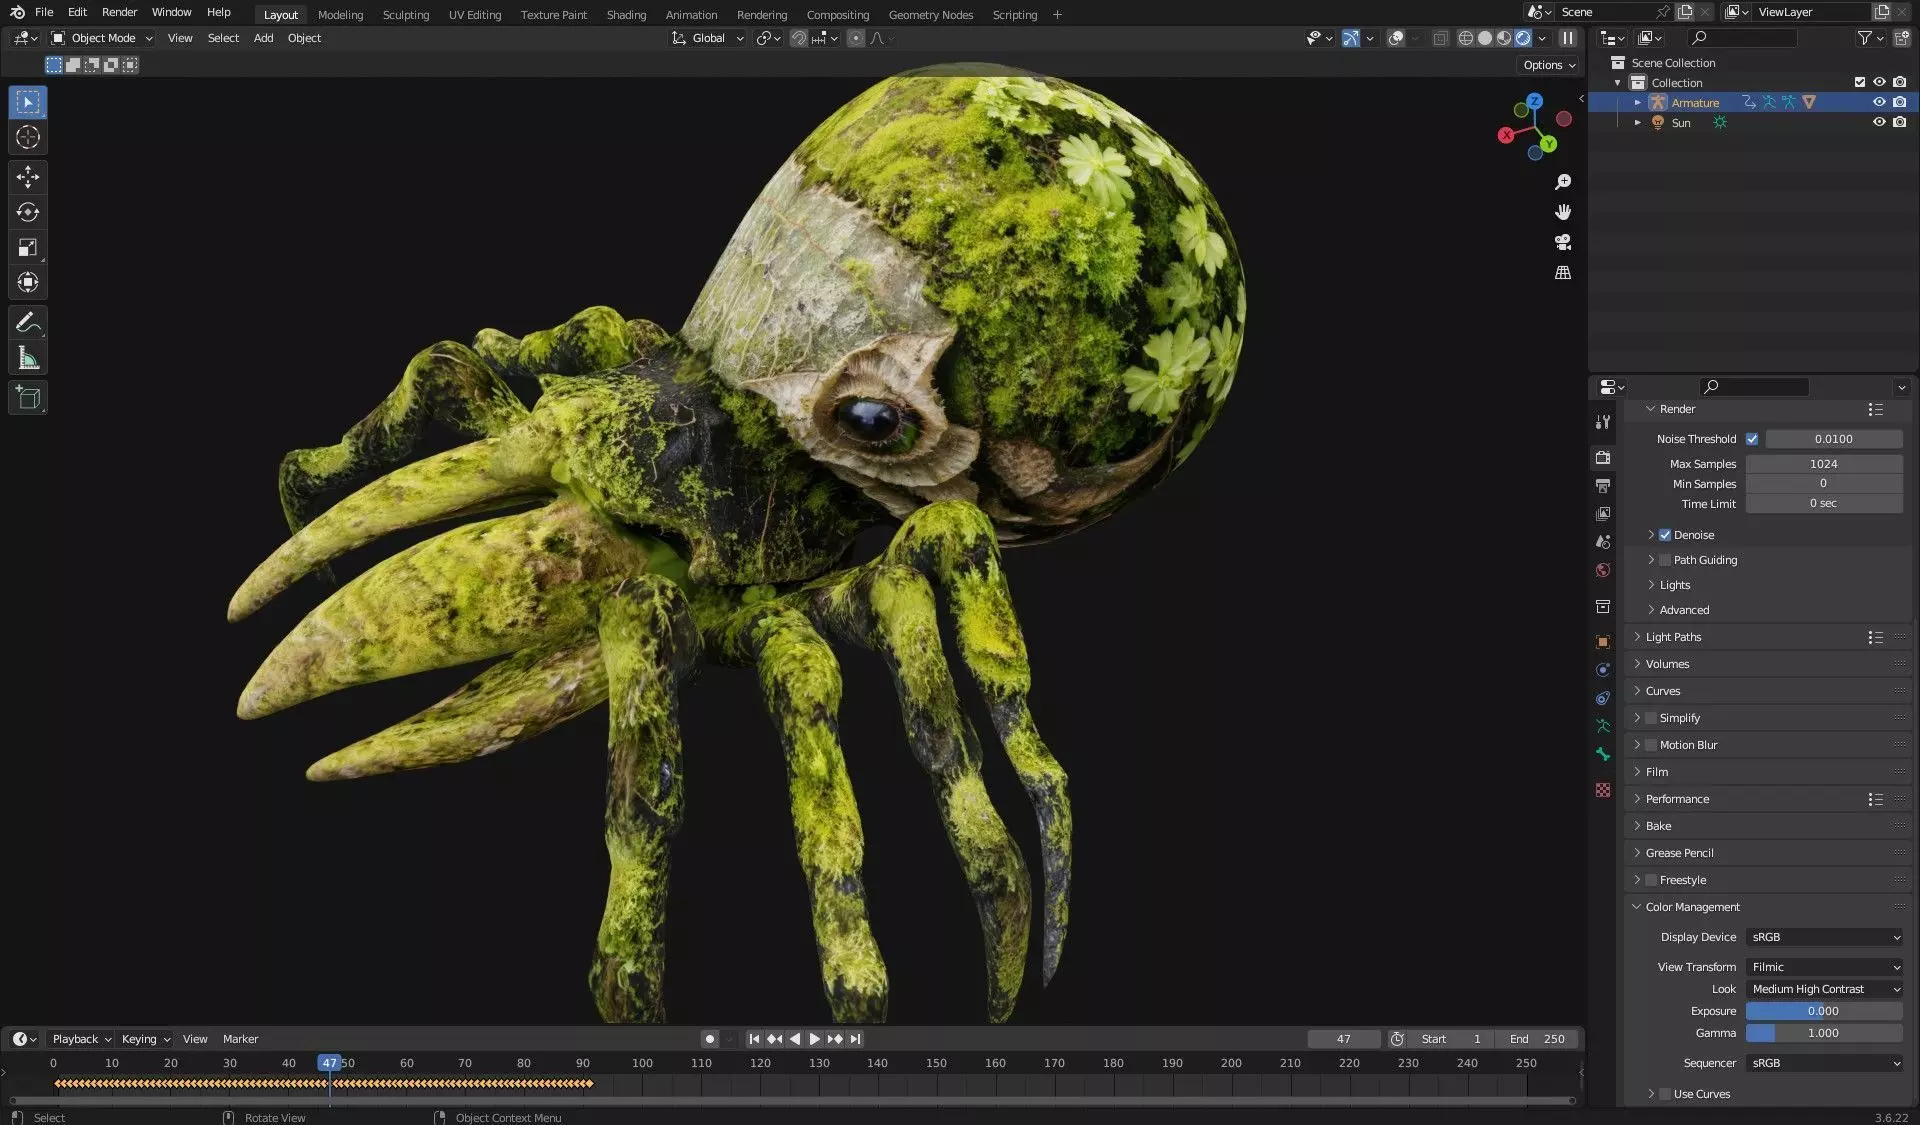Open the Object Mode dropdown
Screen dimensions: 1920x1125
click(102, 38)
